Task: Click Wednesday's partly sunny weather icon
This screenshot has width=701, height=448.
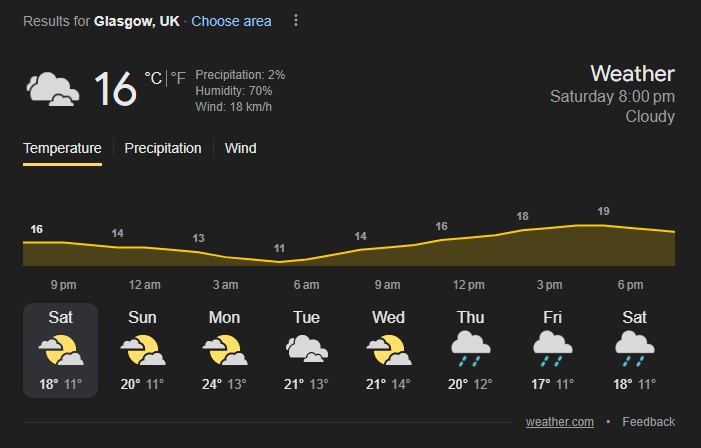Action: point(388,350)
